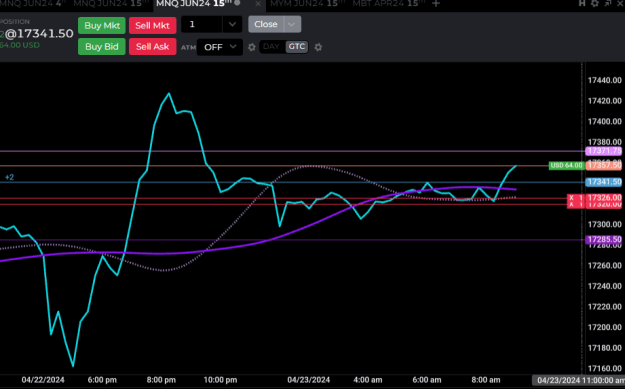
Task: Select the active MNQ JUN24 15 tab
Action: (x=195, y=4)
